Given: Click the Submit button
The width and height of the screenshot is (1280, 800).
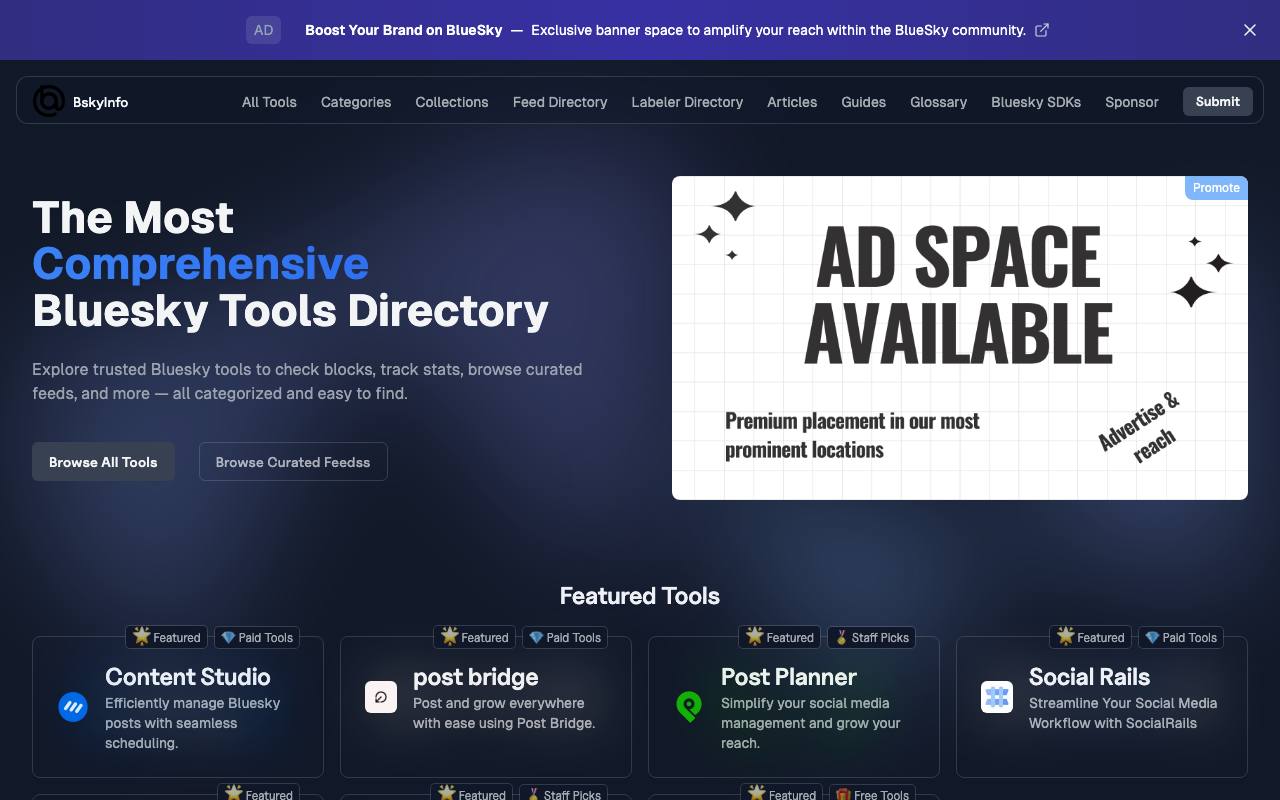Looking at the screenshot, I should click(1218, 101).
